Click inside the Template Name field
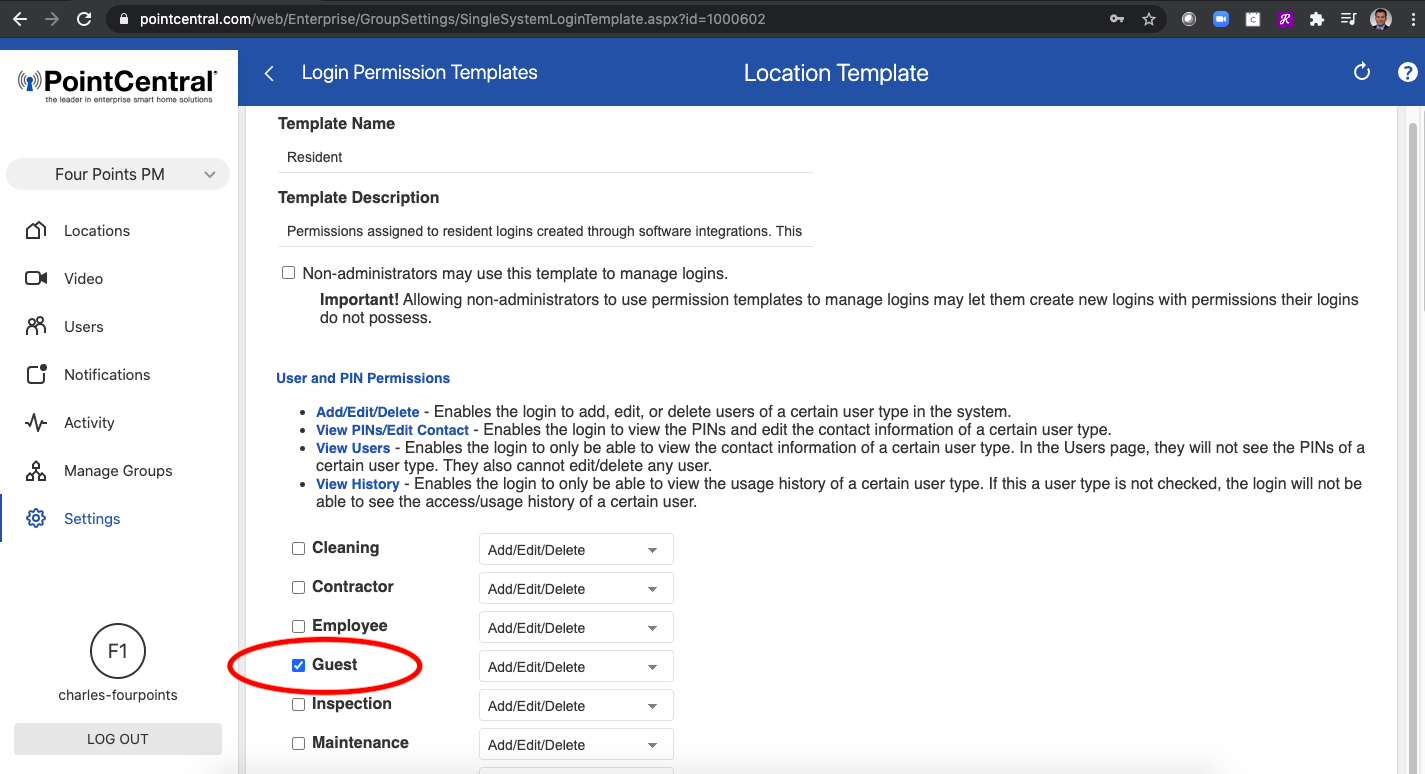The width and height of the screenshot is (1425, 774). pyautogui.click(x=545, y=157)
